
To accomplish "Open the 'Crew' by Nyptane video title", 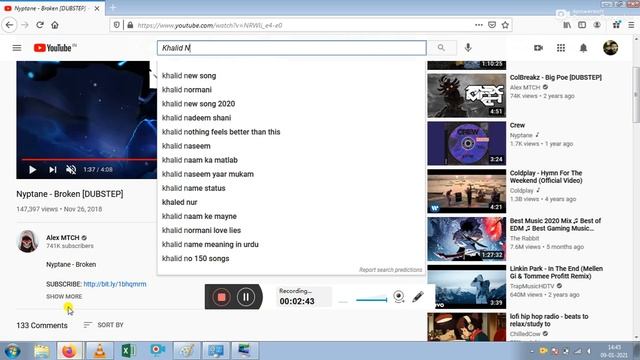I will pos(517,125).
